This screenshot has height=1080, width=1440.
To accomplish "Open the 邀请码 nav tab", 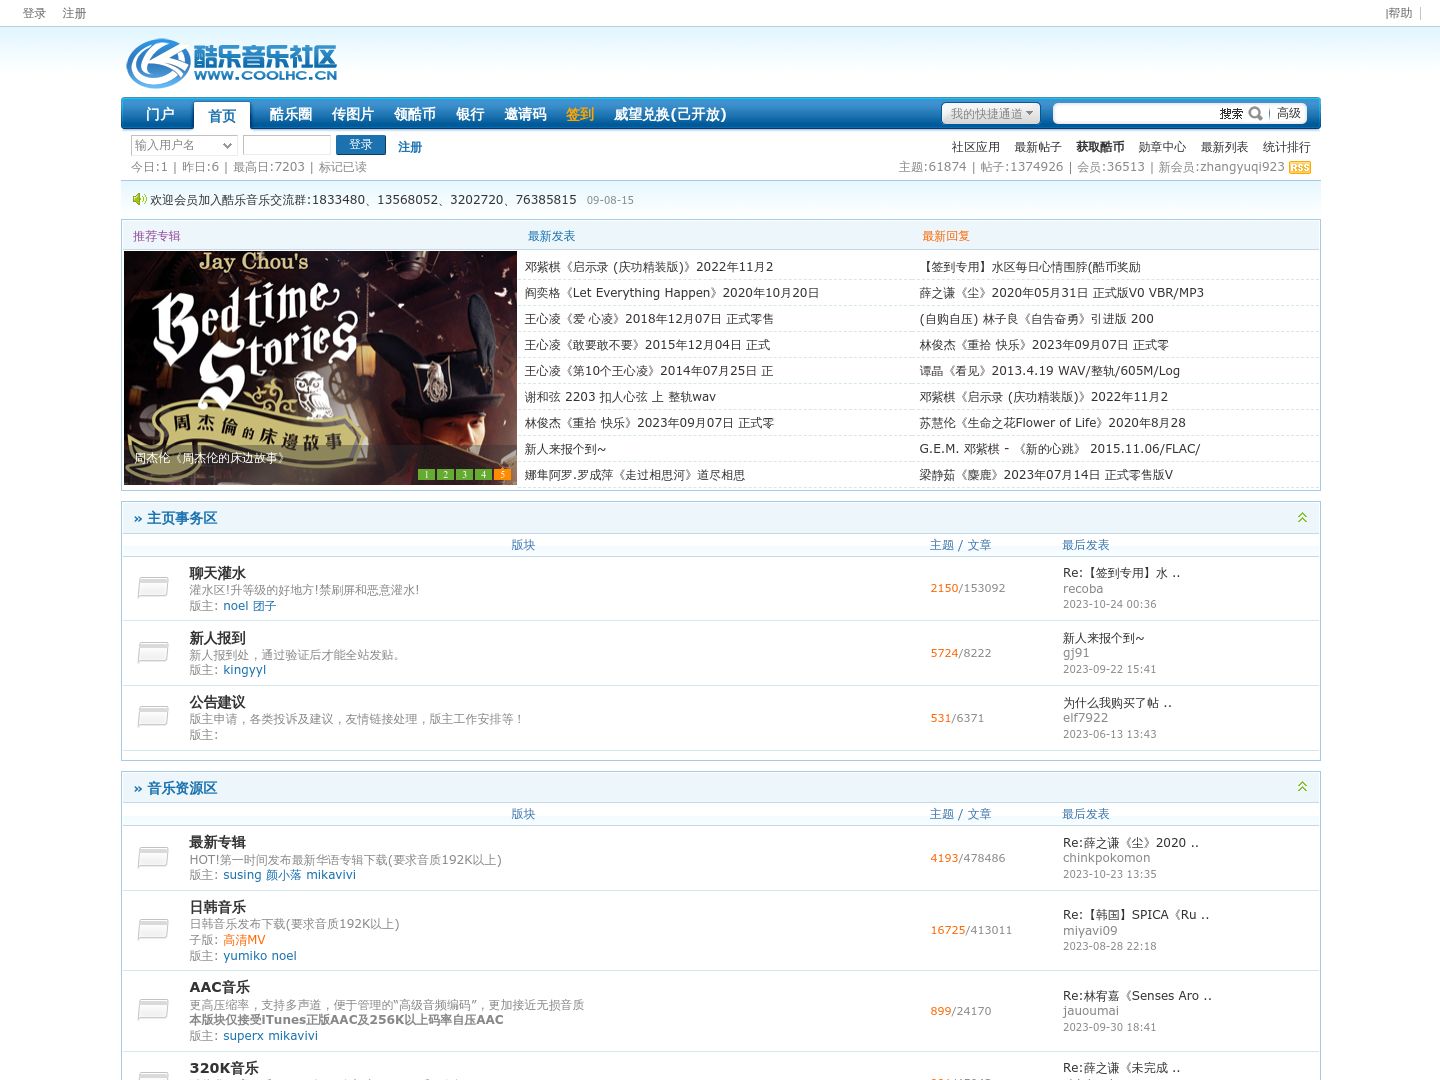I will pos(526,114).
